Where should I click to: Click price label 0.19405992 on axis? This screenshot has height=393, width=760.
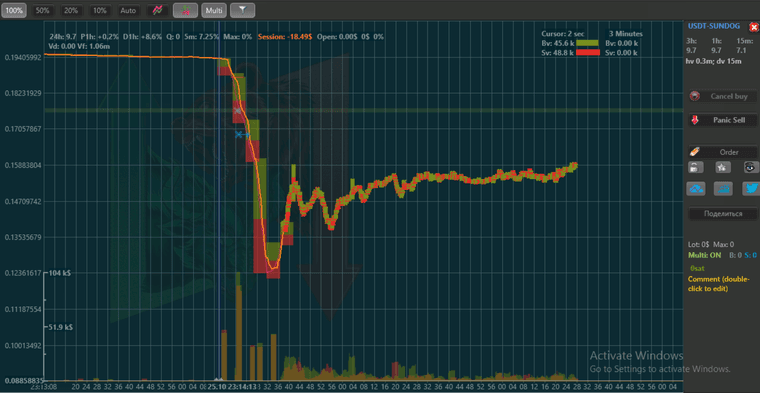22,57
